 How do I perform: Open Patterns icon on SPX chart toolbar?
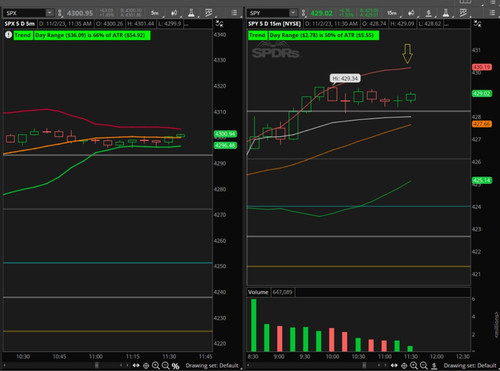pyautogui.click(x=209, y=13)
